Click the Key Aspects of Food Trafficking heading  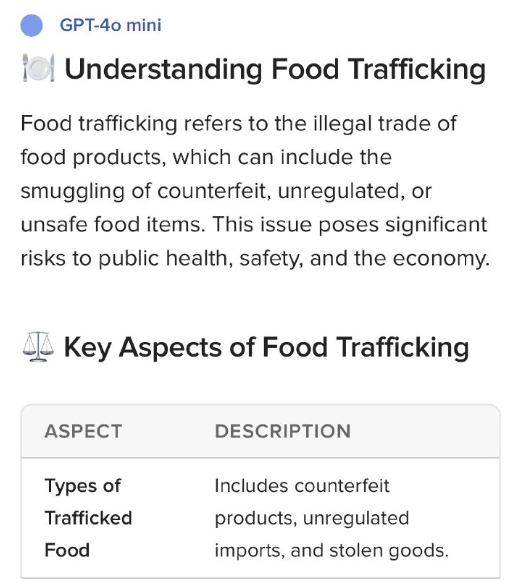pyautogui.click(x=266, y=348)
